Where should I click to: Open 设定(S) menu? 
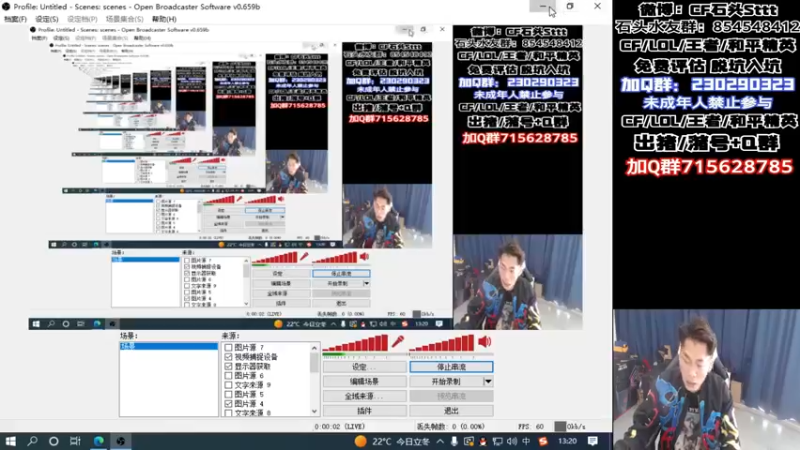coord(46,19)
